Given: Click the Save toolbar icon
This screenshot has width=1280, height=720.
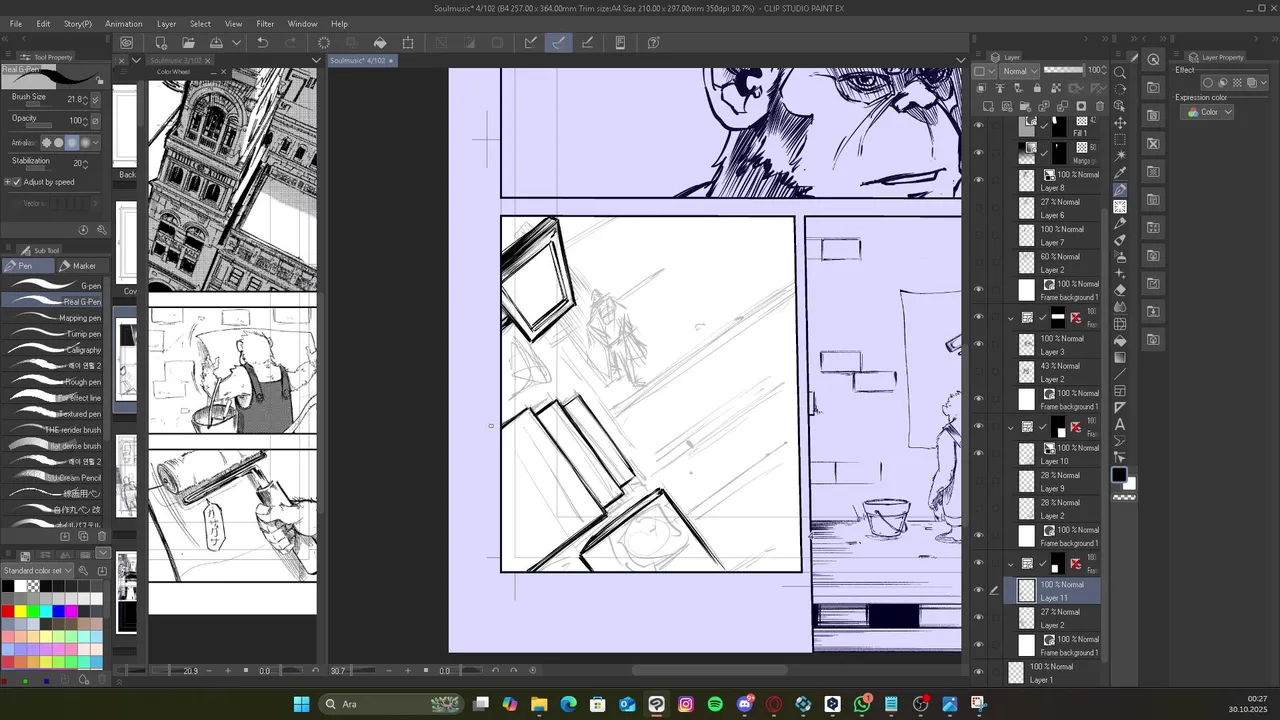Looking at the screenshot, I should pos(216,42).
